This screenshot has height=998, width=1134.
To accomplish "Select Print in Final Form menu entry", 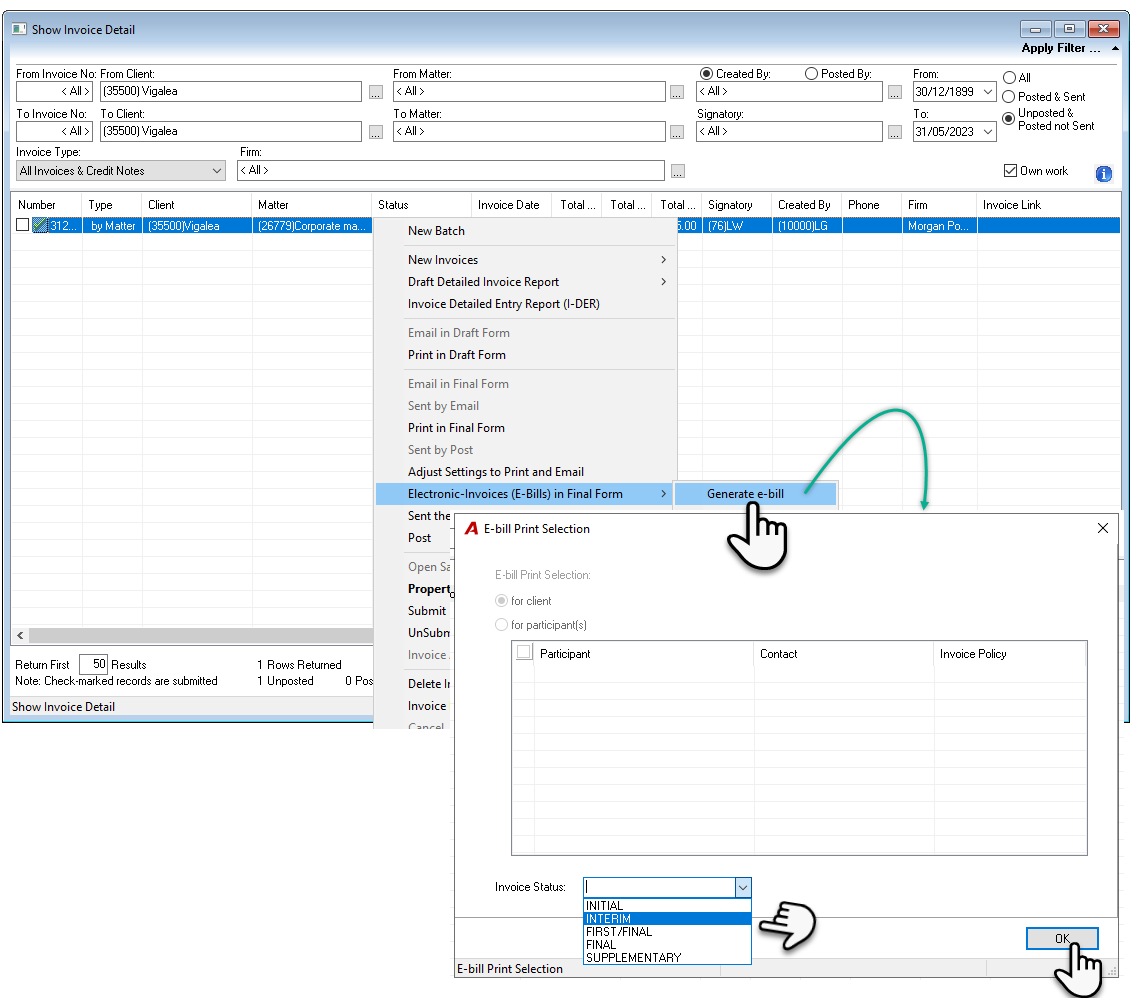I will pyautogui.click(x=456, y=428).
